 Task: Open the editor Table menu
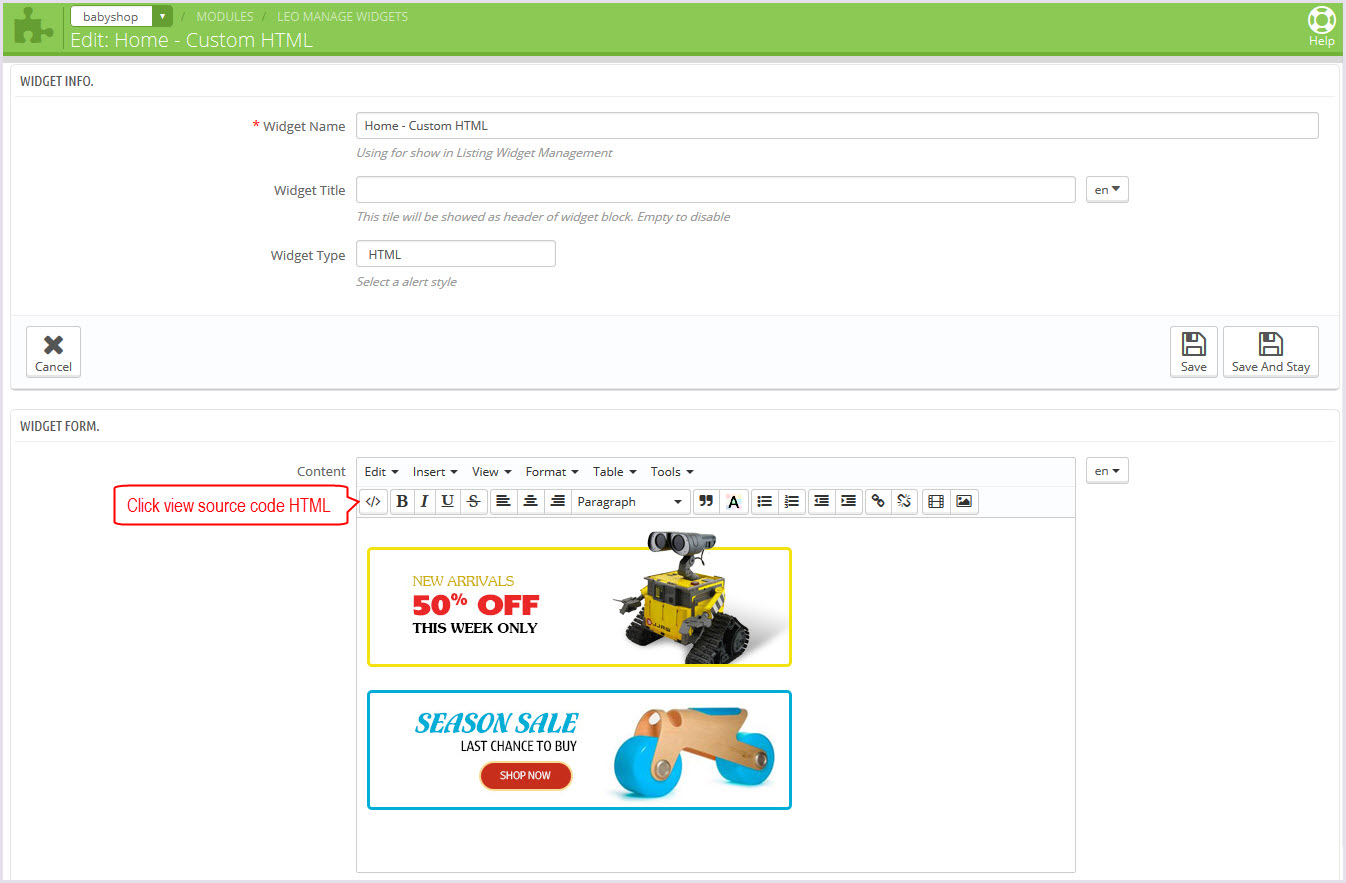[x=614, y=471]
